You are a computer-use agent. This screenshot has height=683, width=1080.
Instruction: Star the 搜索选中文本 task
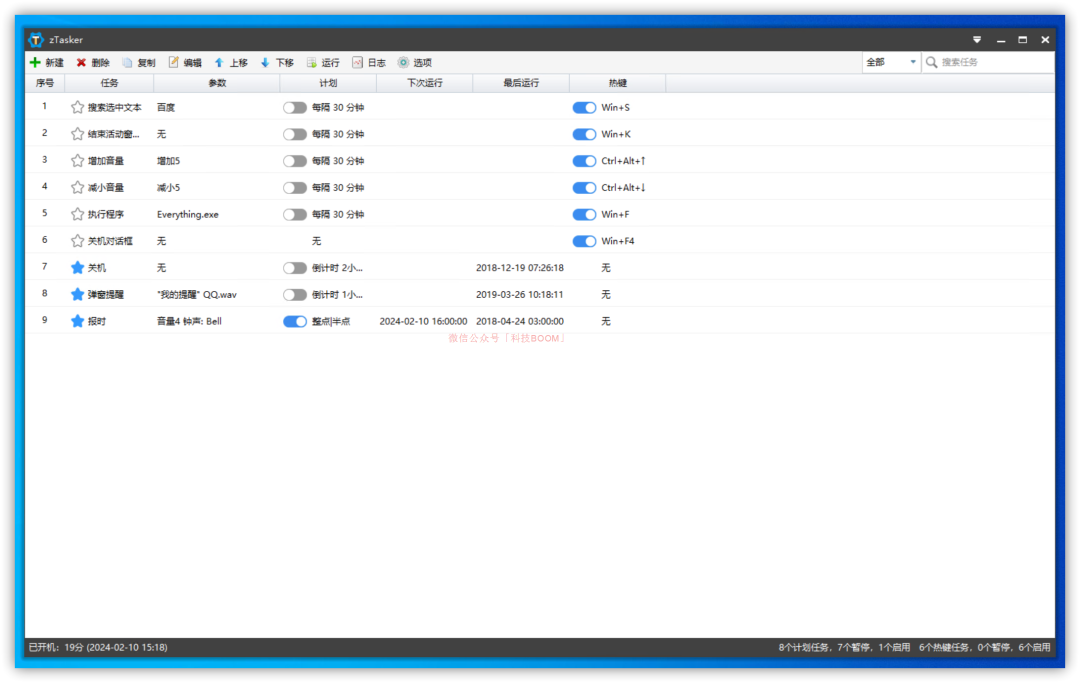tap(77, 107)
